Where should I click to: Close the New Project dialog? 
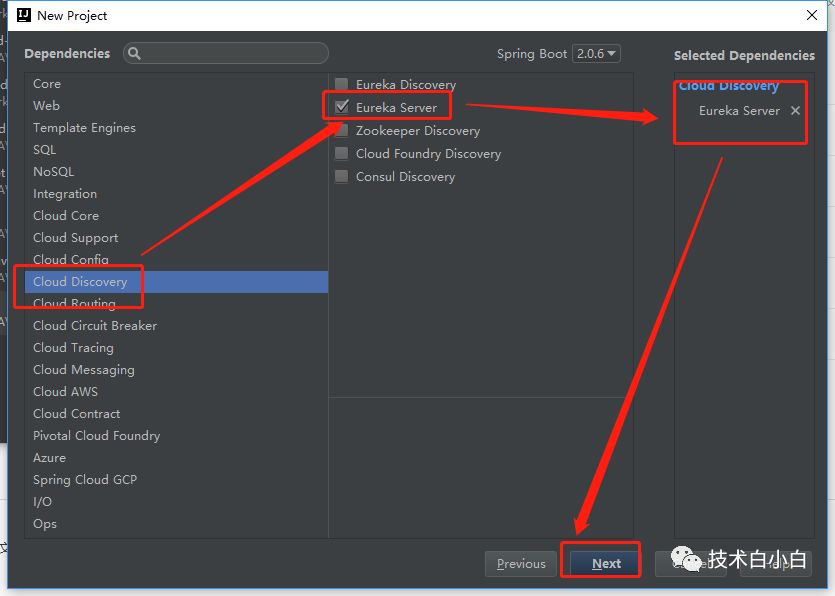812,15
